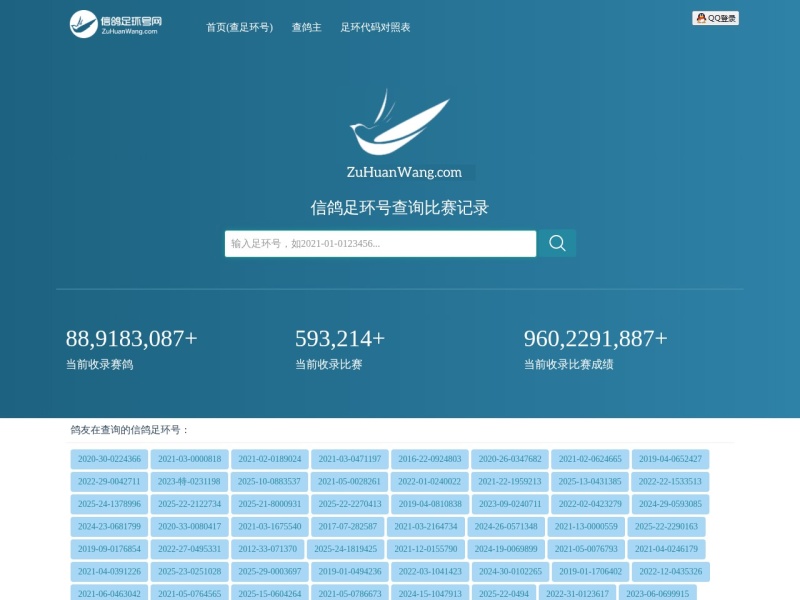Select tag 2025-22-2270413
800x600 pixels.
click(349, 504)
